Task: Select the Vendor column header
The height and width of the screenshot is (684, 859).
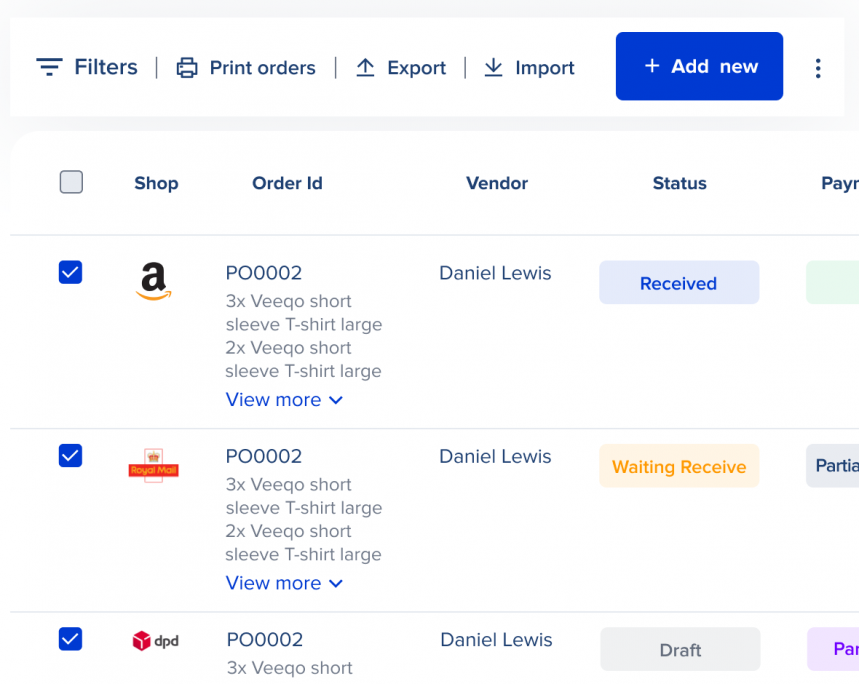Action: [x=496, y=183]
